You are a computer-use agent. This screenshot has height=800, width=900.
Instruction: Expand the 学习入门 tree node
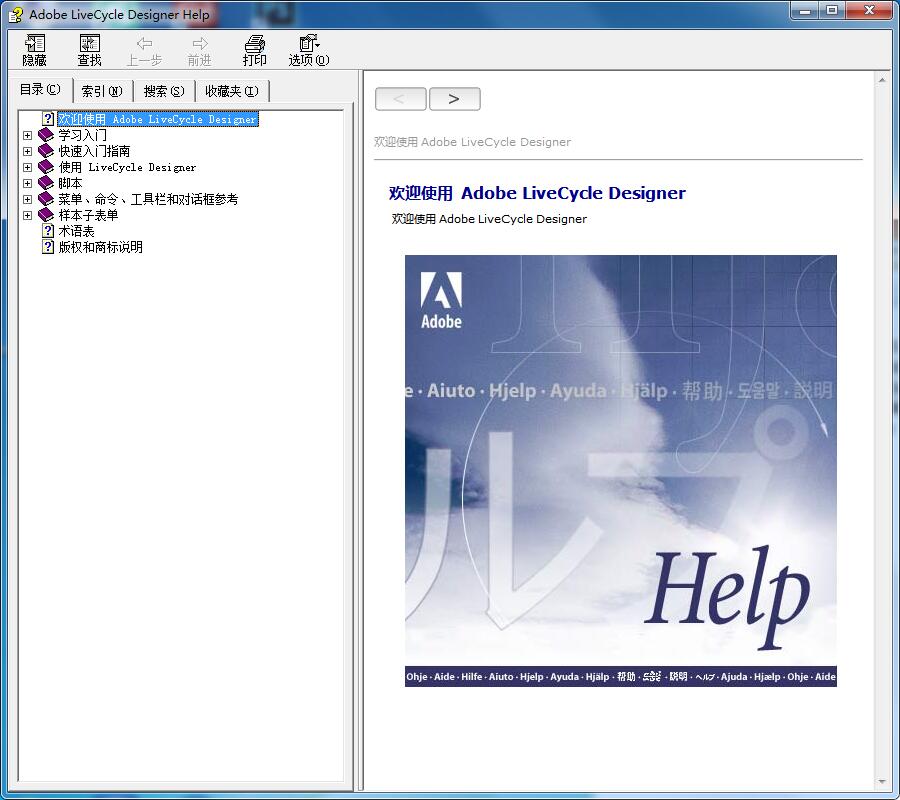pyautogui.click(x=27, y=135)
